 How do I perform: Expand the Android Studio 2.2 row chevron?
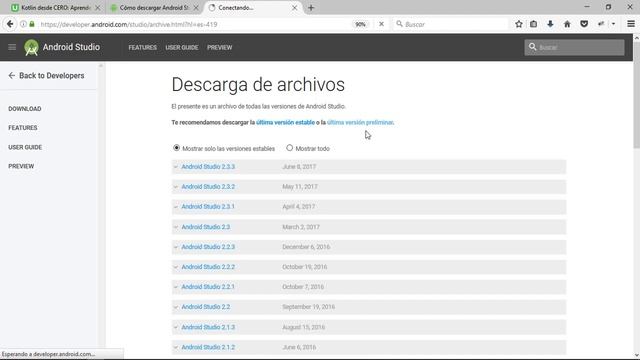pos(176,307)
